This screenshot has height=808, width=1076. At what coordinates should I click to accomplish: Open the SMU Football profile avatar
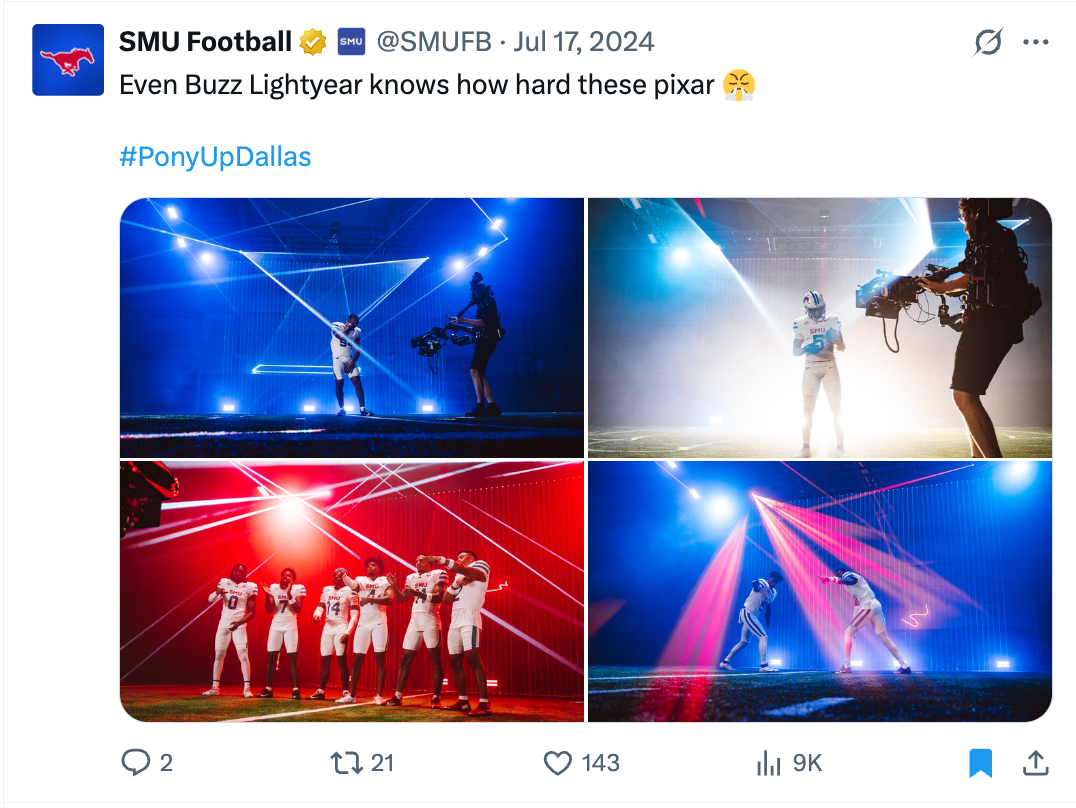pos(68,60)
